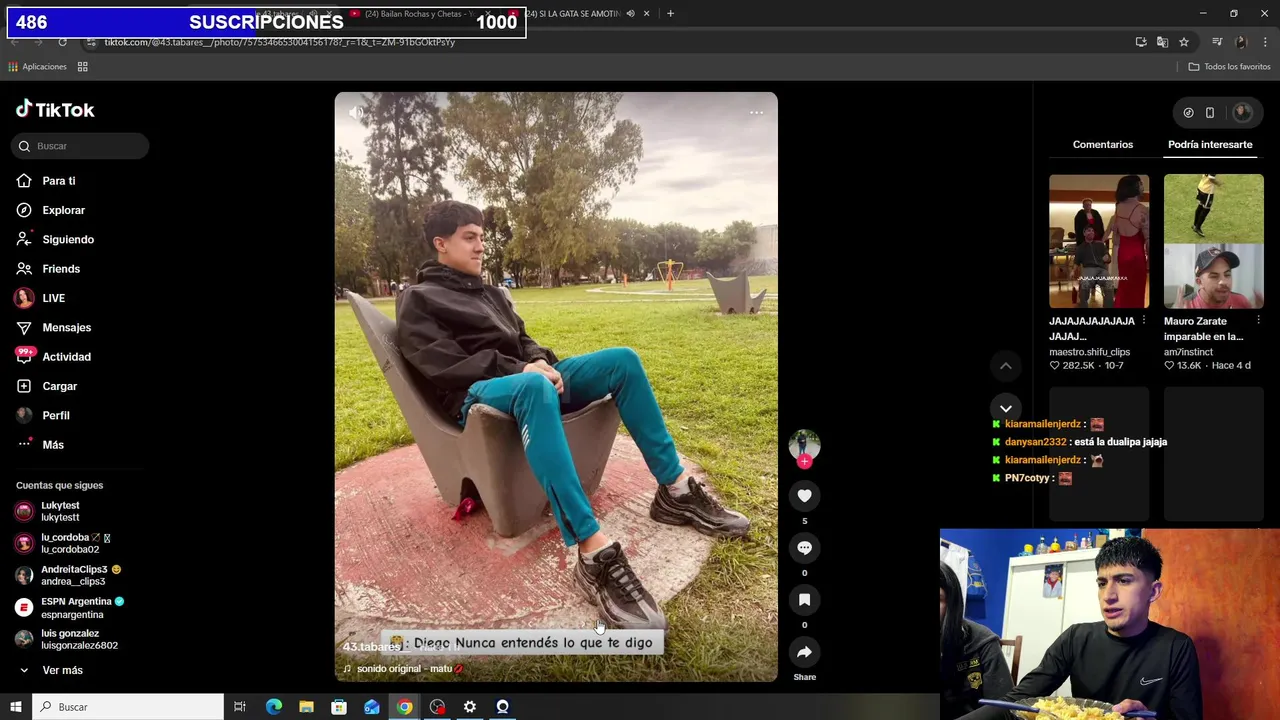Image resolution: width=1280 pixels, height=720 pixels.
Task: Open Task View in the taskbar
Action: [x=240, y=707]
